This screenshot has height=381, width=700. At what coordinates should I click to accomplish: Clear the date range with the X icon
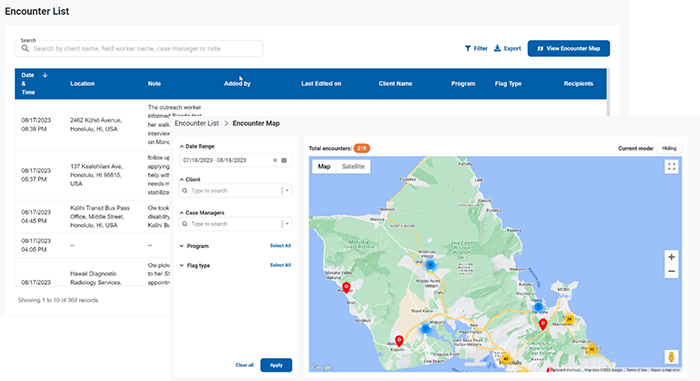275,160
